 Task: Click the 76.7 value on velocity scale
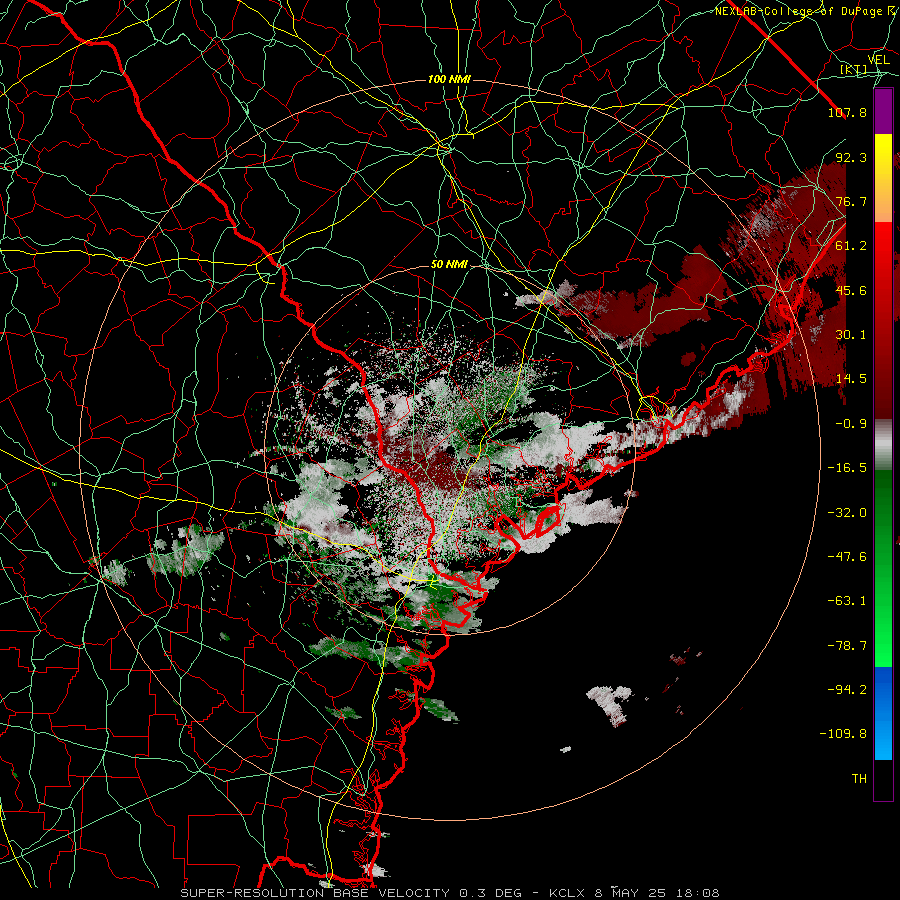[851, 201]
